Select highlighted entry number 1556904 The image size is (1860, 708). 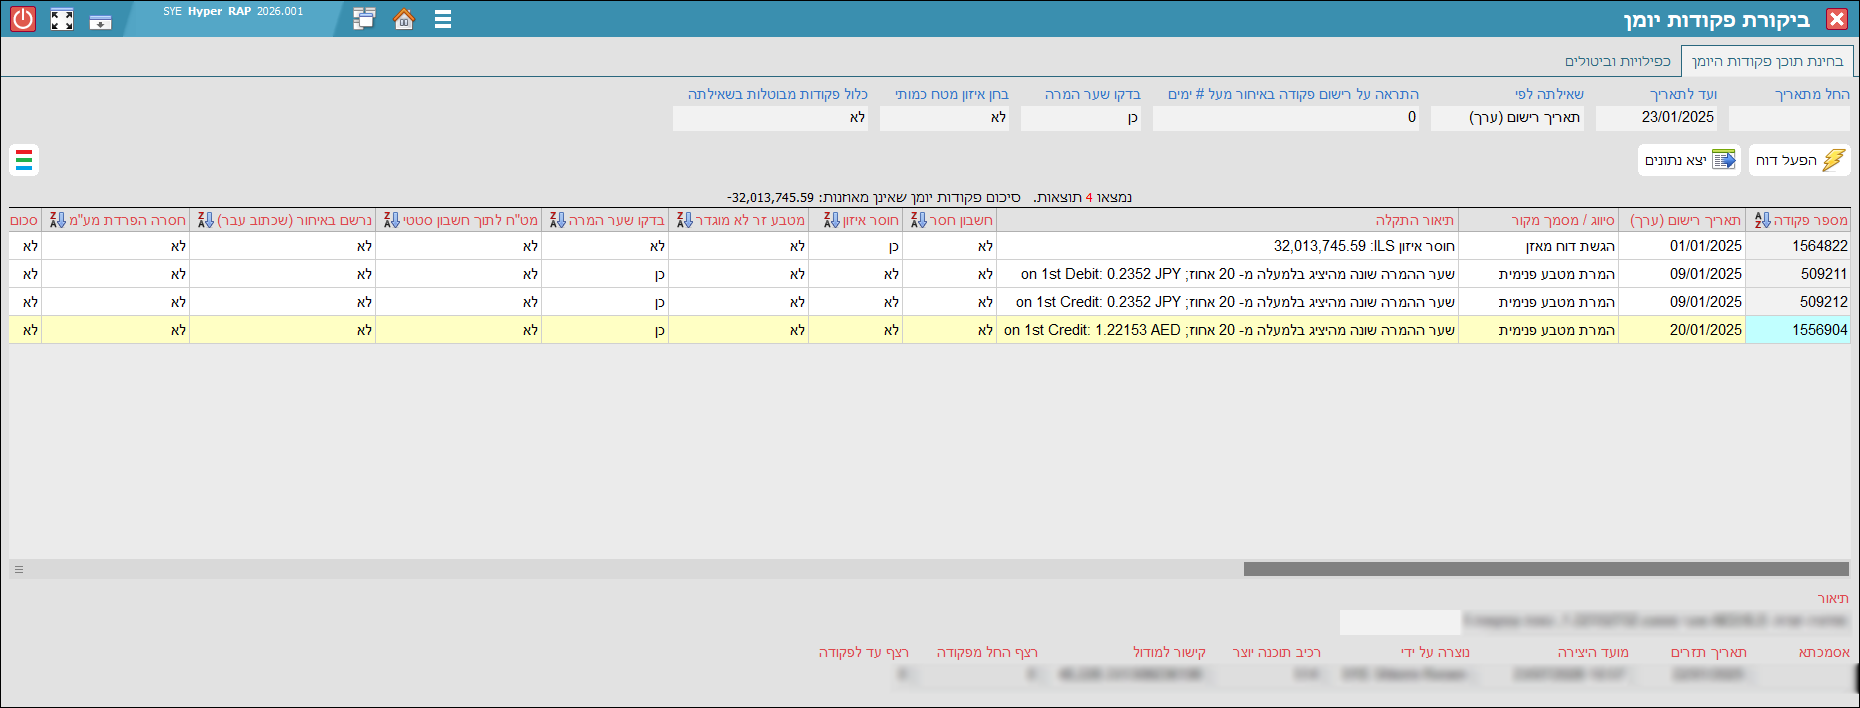tap(1798, 330)
